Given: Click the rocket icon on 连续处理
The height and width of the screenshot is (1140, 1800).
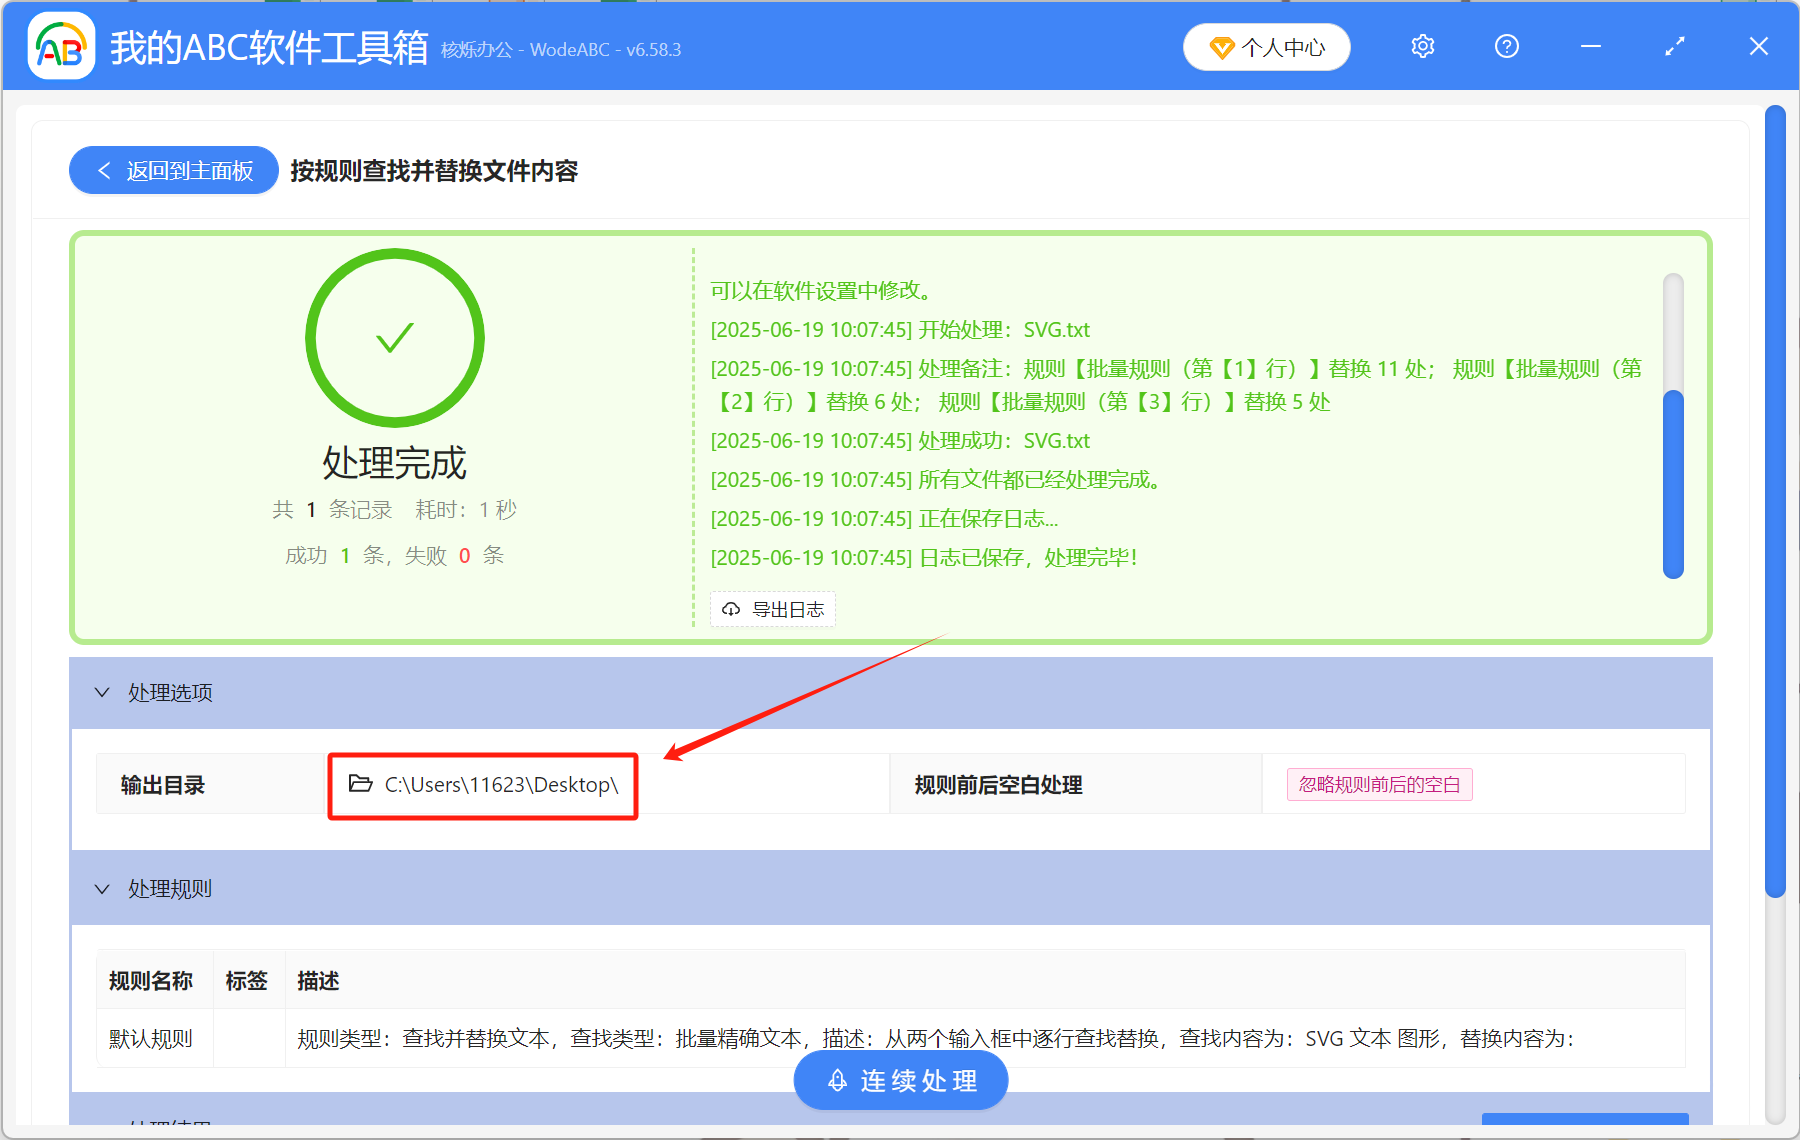Looking at the screenshot, I should click(x=837, y=1080).
